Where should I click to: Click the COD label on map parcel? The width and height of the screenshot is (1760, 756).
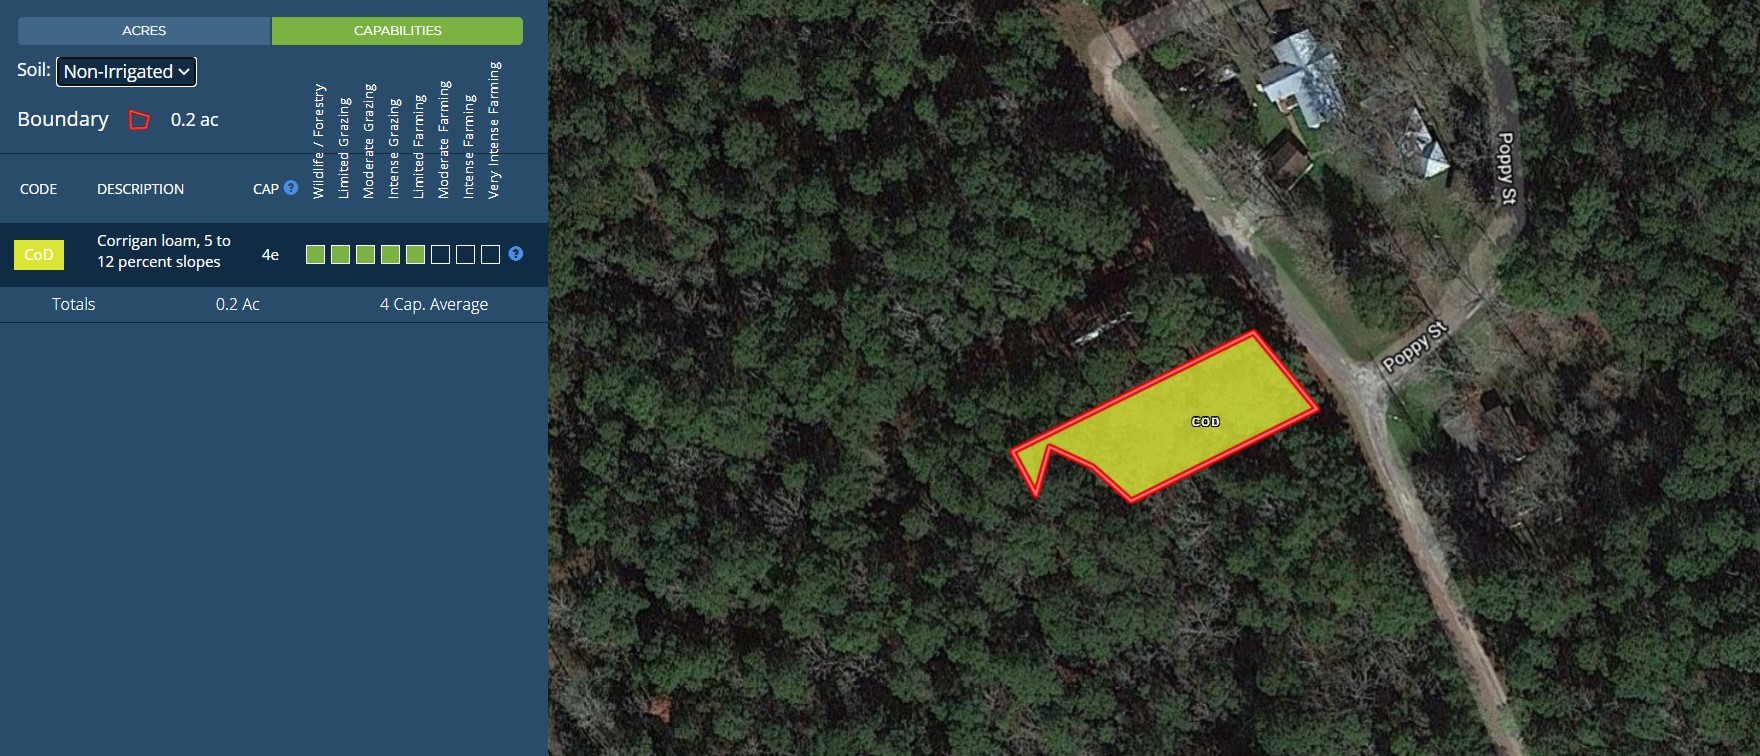coord(1206,422)
